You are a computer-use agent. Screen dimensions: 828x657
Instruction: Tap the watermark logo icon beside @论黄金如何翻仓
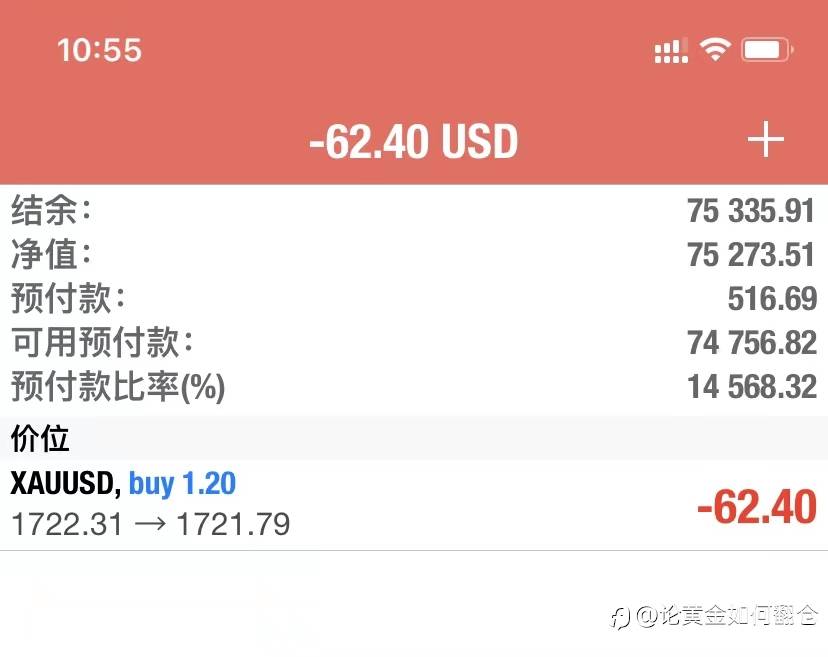pyautogui.click(x=621, y=615)
